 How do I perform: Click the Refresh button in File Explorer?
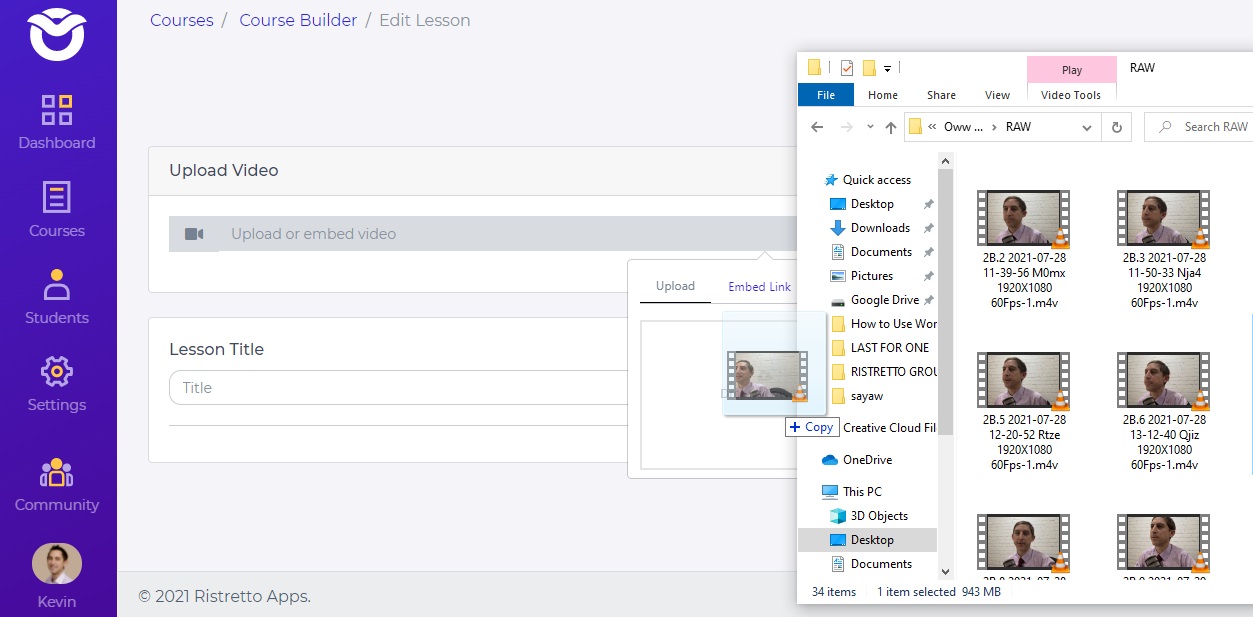(1117, 127)
